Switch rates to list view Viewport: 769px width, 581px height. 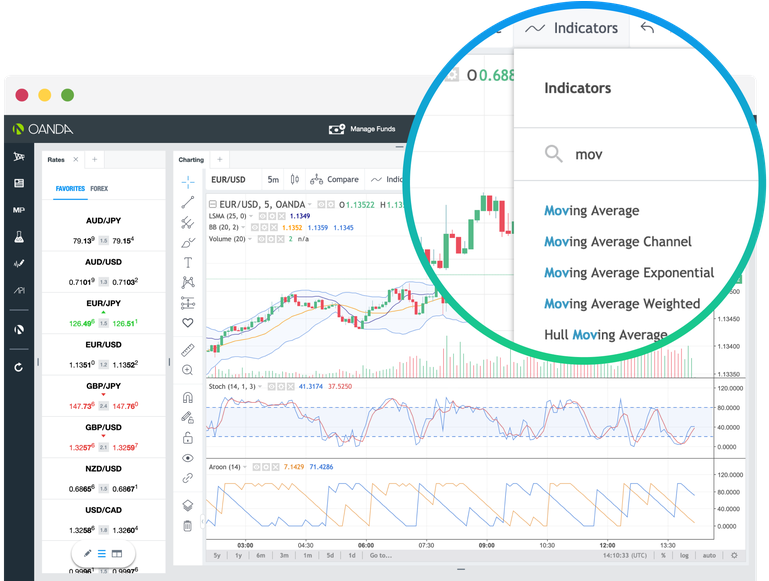[x=102, y=554]
